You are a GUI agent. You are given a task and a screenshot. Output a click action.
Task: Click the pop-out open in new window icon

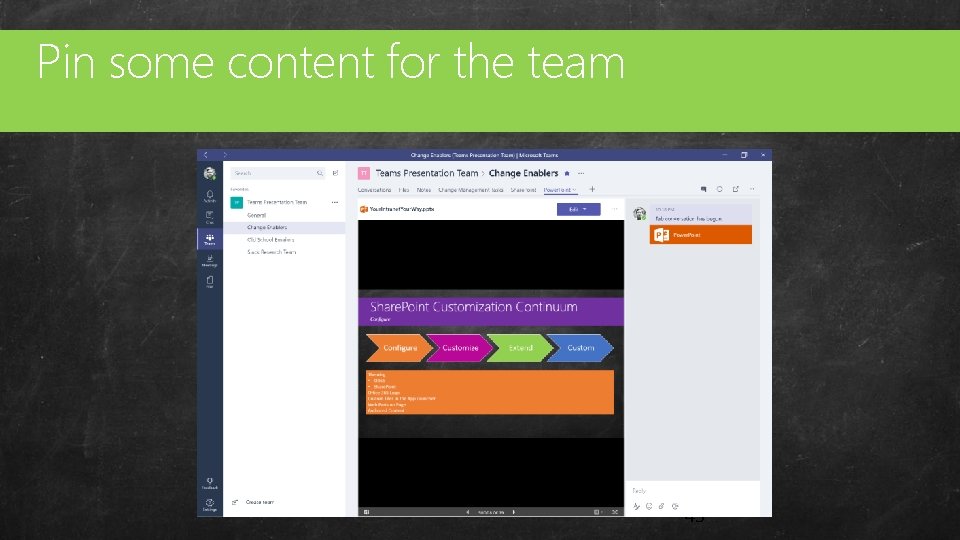(x=736, y=189)
